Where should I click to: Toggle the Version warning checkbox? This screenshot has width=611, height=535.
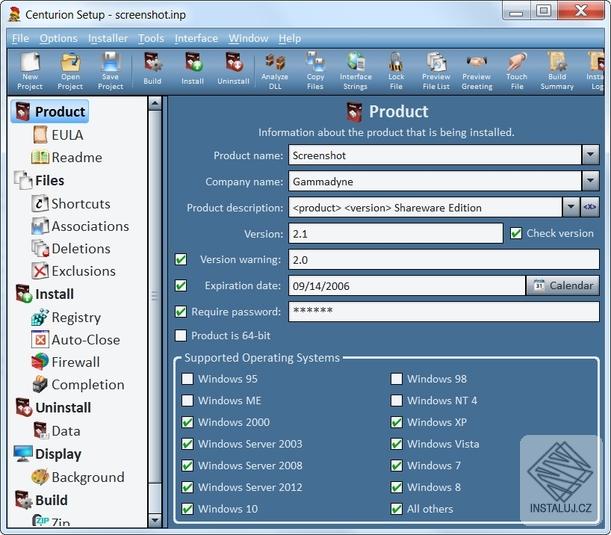181,260
